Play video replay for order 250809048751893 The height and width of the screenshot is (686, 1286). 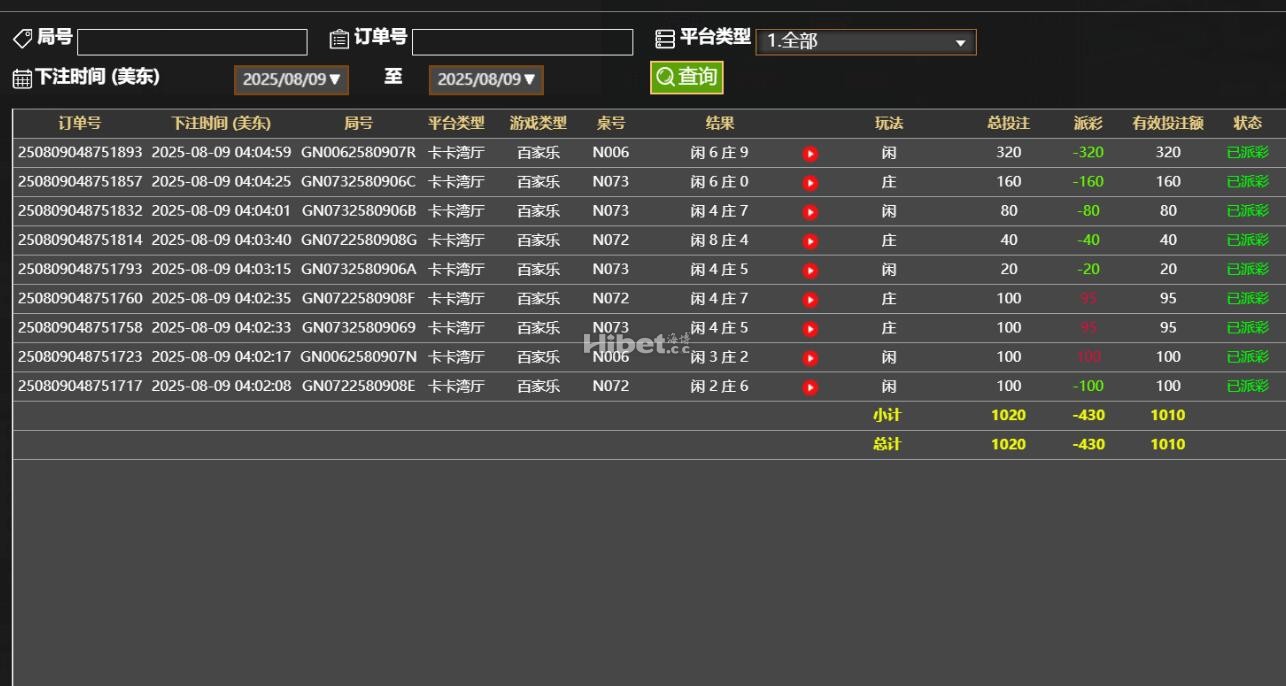point(810,154)
